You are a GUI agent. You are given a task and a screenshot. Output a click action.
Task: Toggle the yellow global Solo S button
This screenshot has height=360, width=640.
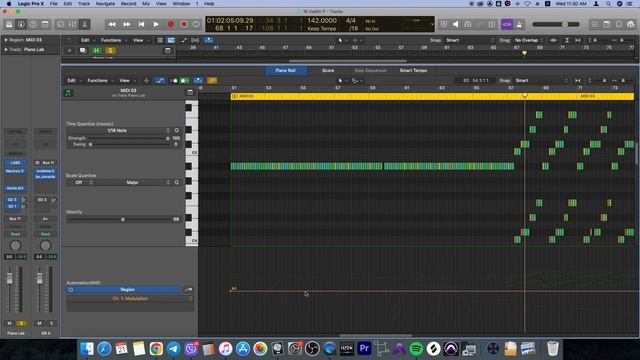point(110,51)
